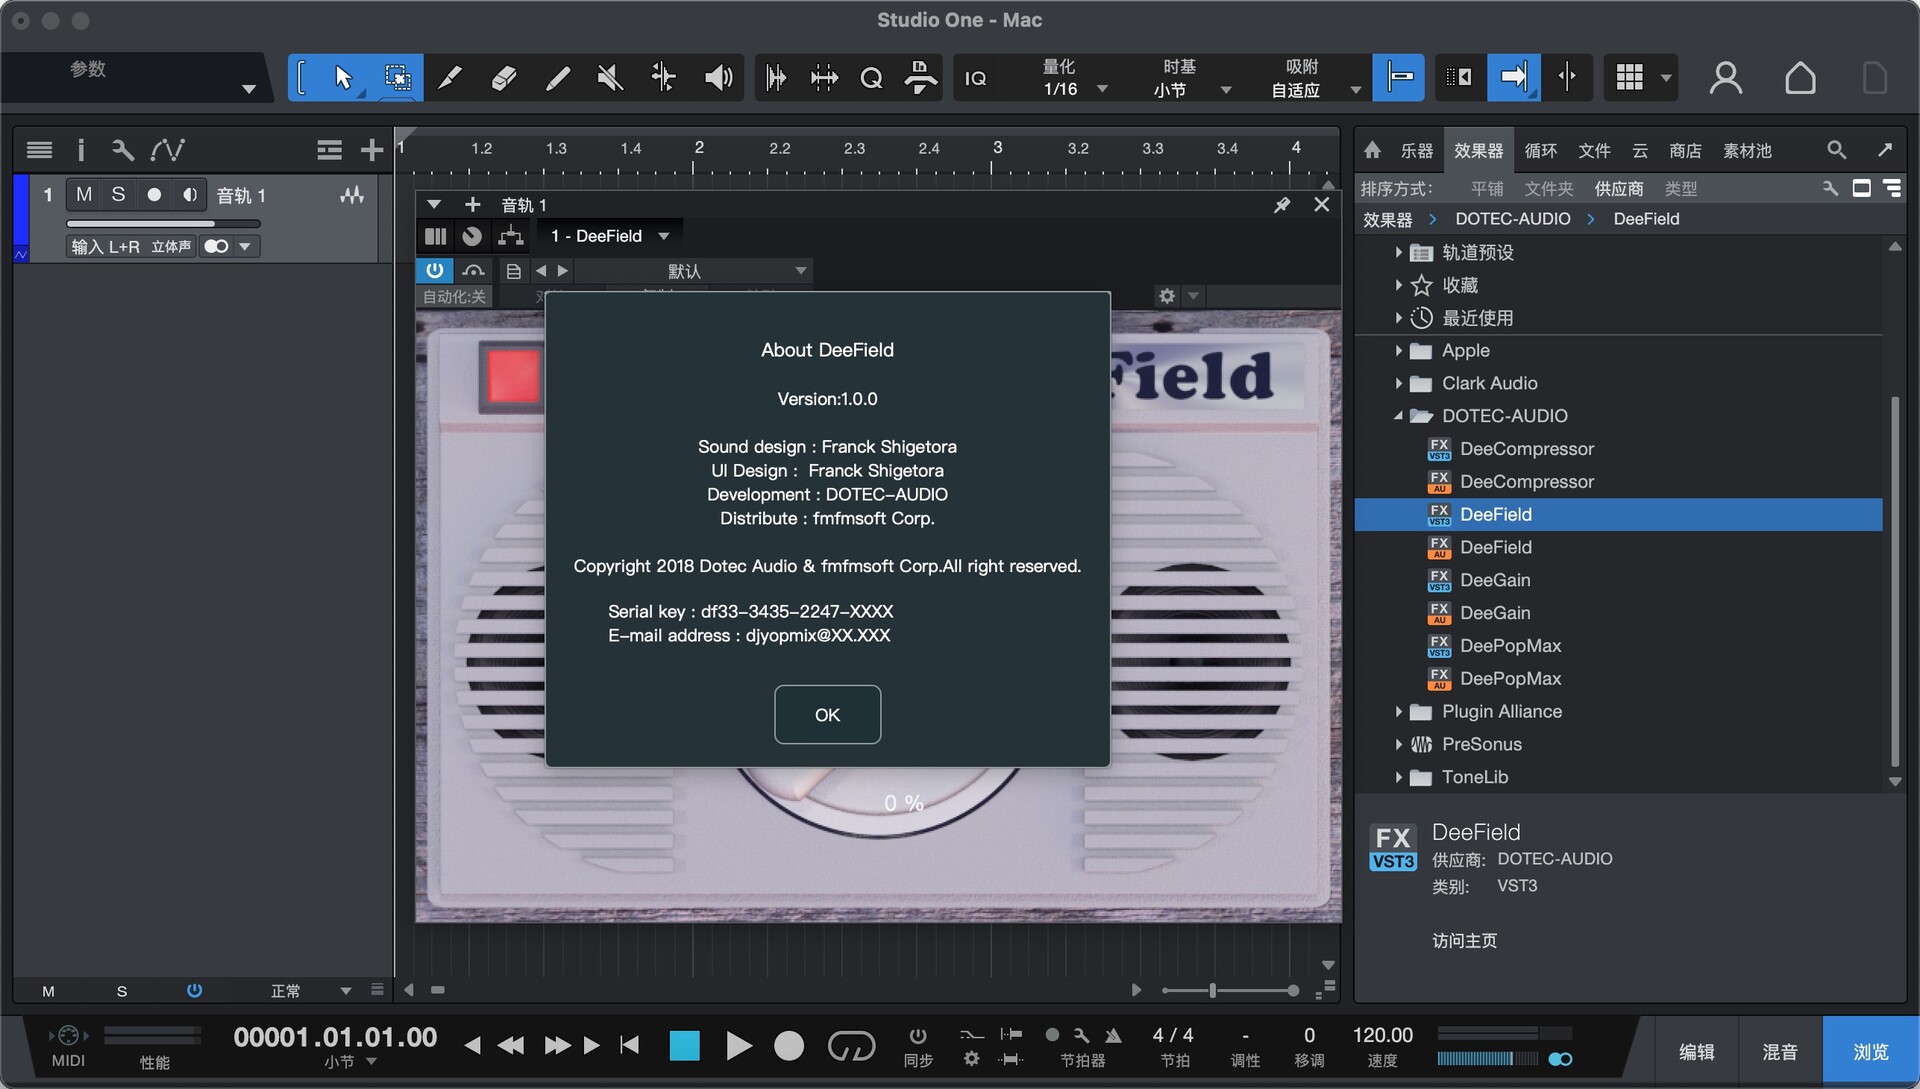Click the 访问主页 link
This screenshot has height=1089, width=1920.
pyautogui.click(x=1464, y=940)
